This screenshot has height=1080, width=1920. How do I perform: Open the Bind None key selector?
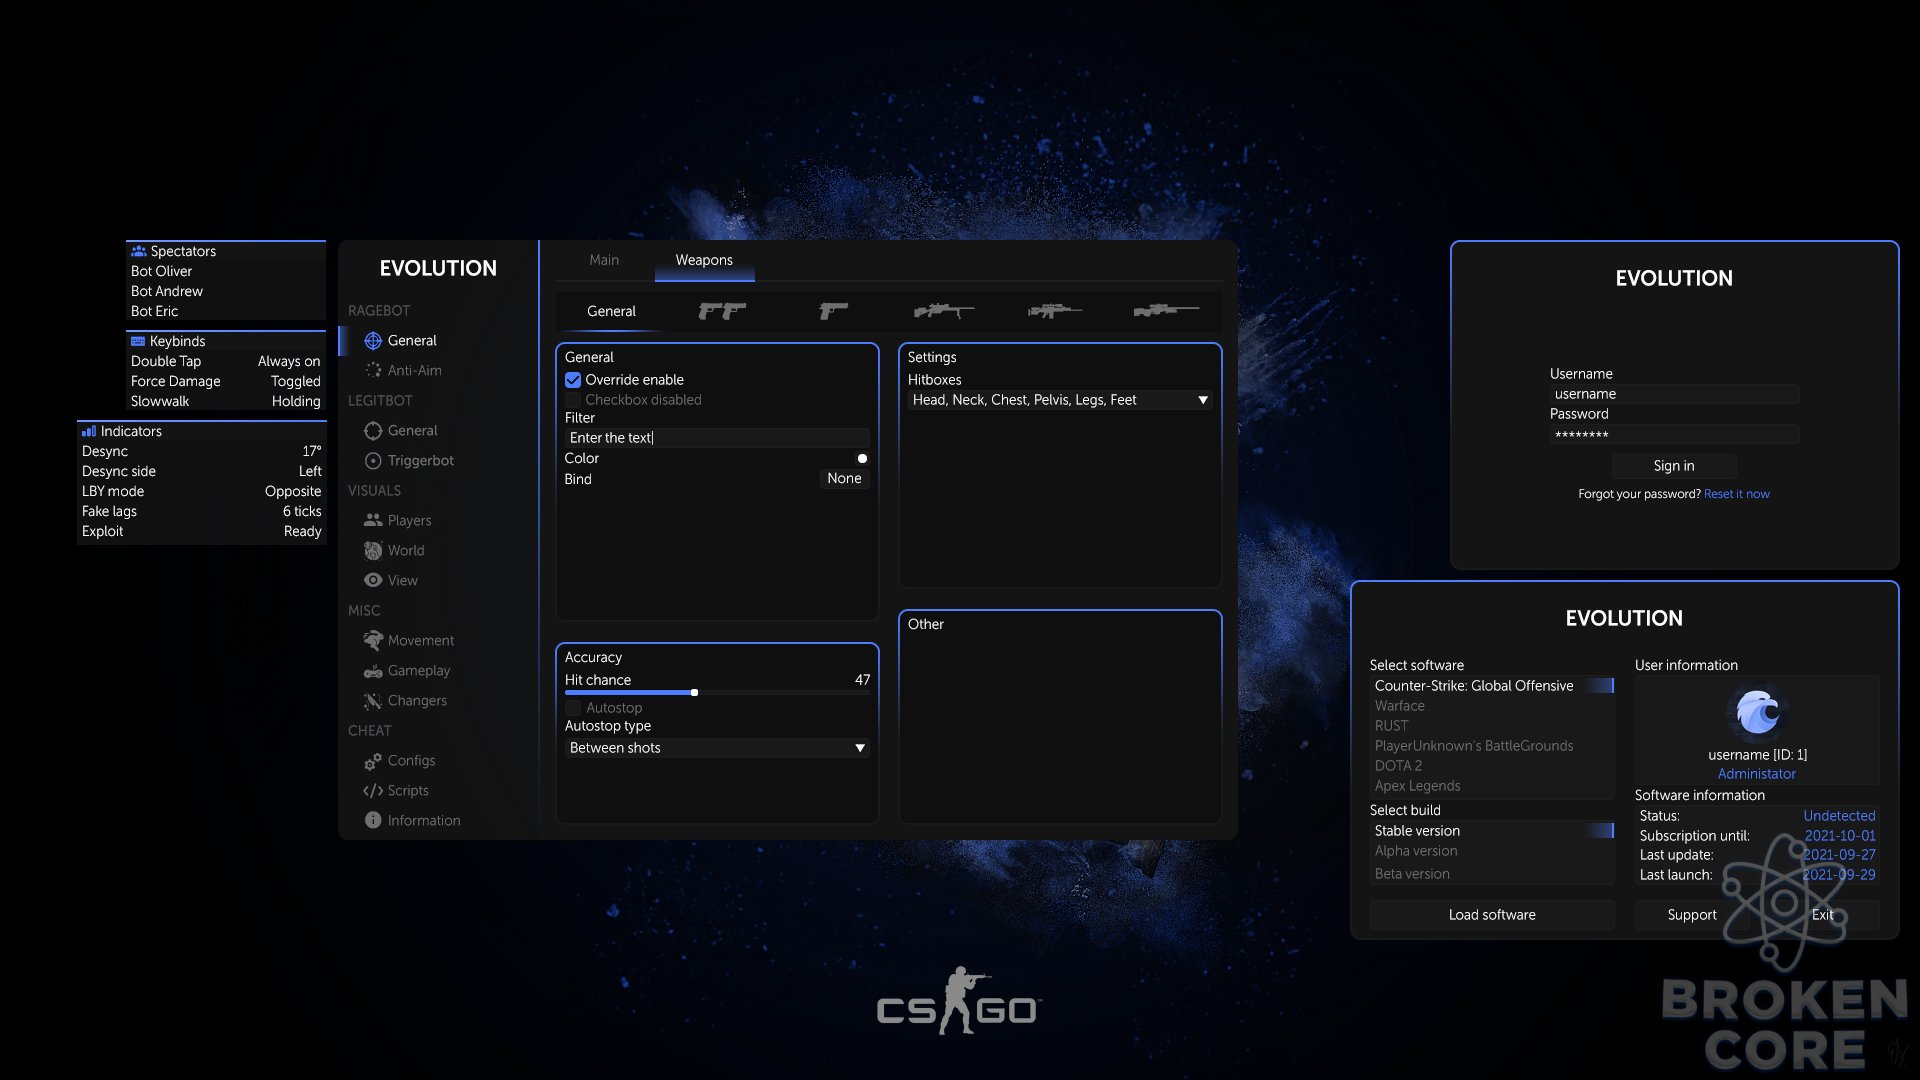pos(844,479)
